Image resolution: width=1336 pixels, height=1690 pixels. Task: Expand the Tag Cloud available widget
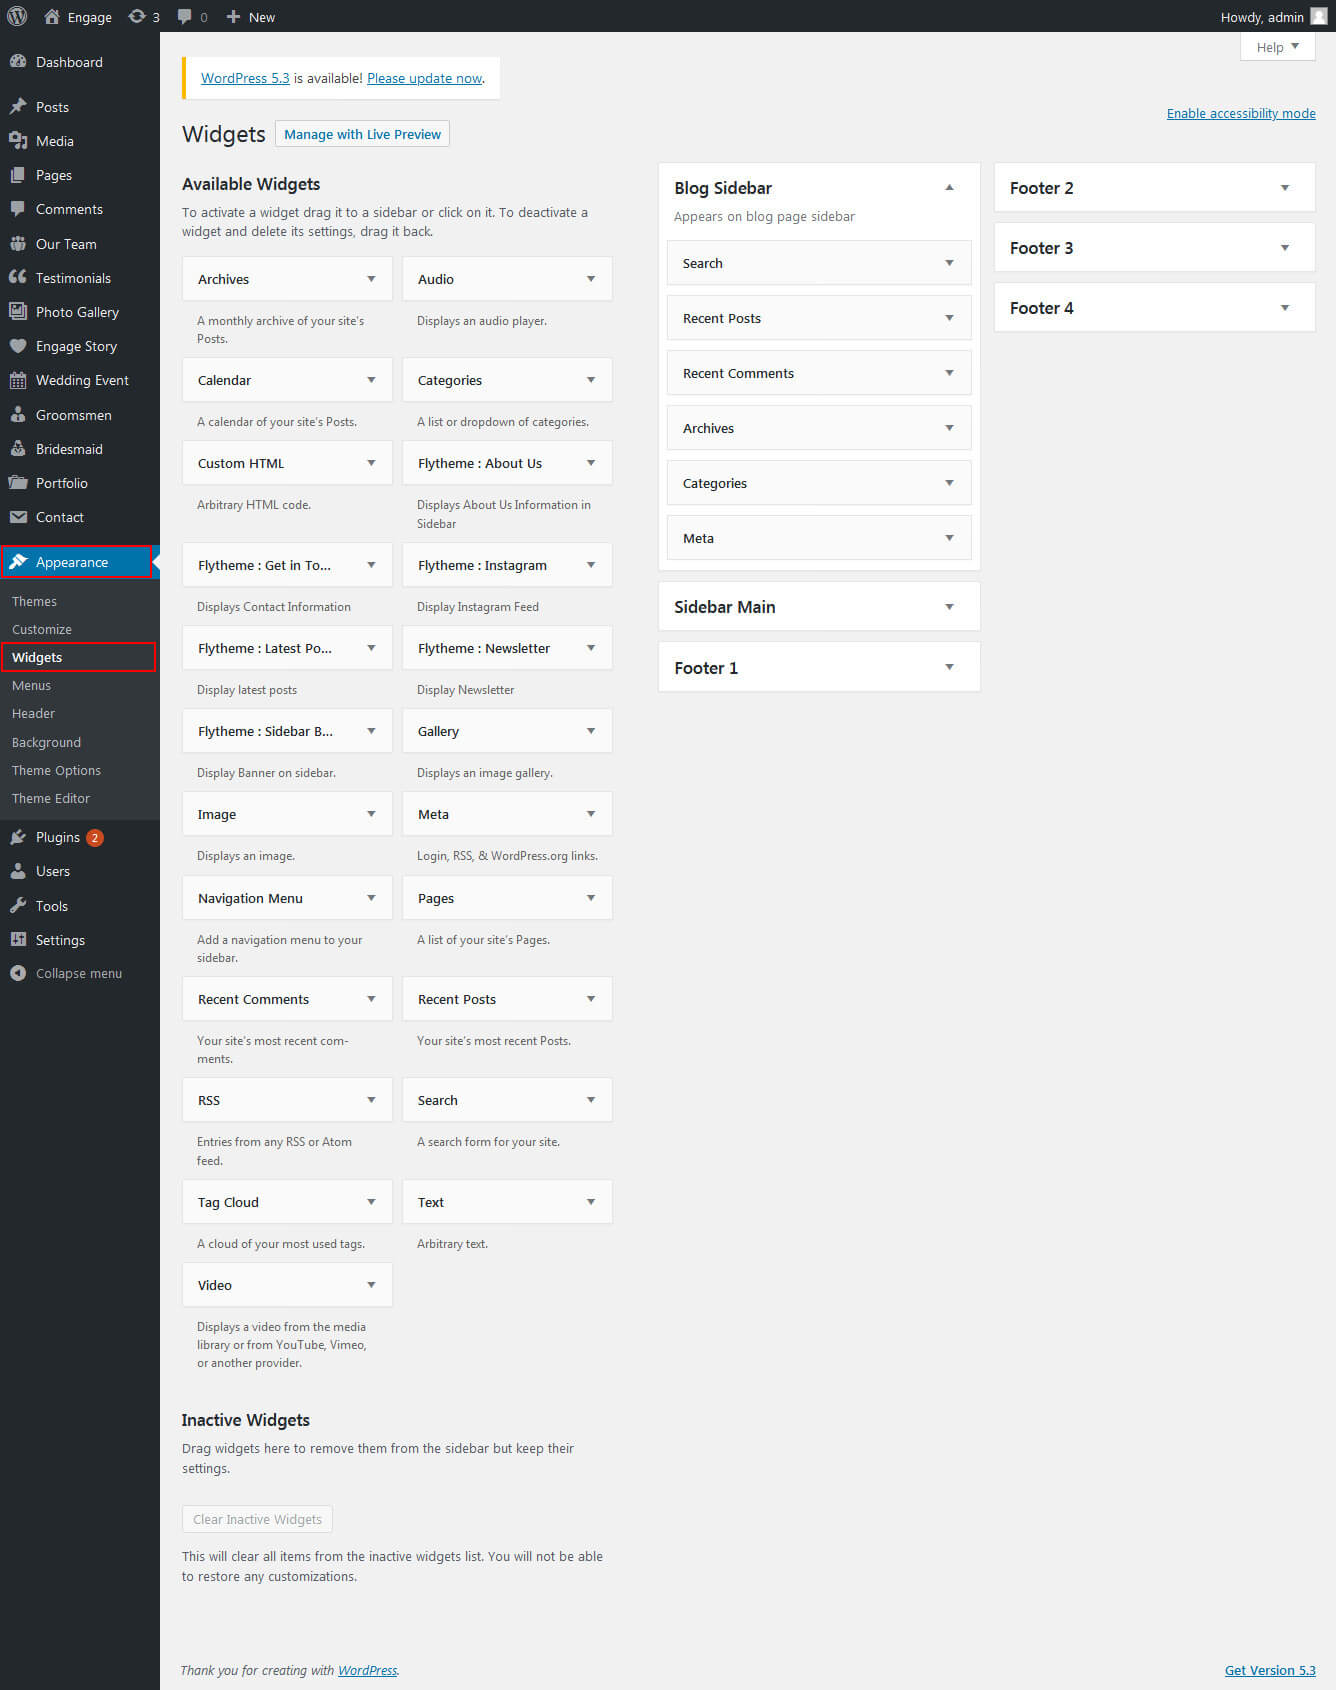pos(371,1202)
